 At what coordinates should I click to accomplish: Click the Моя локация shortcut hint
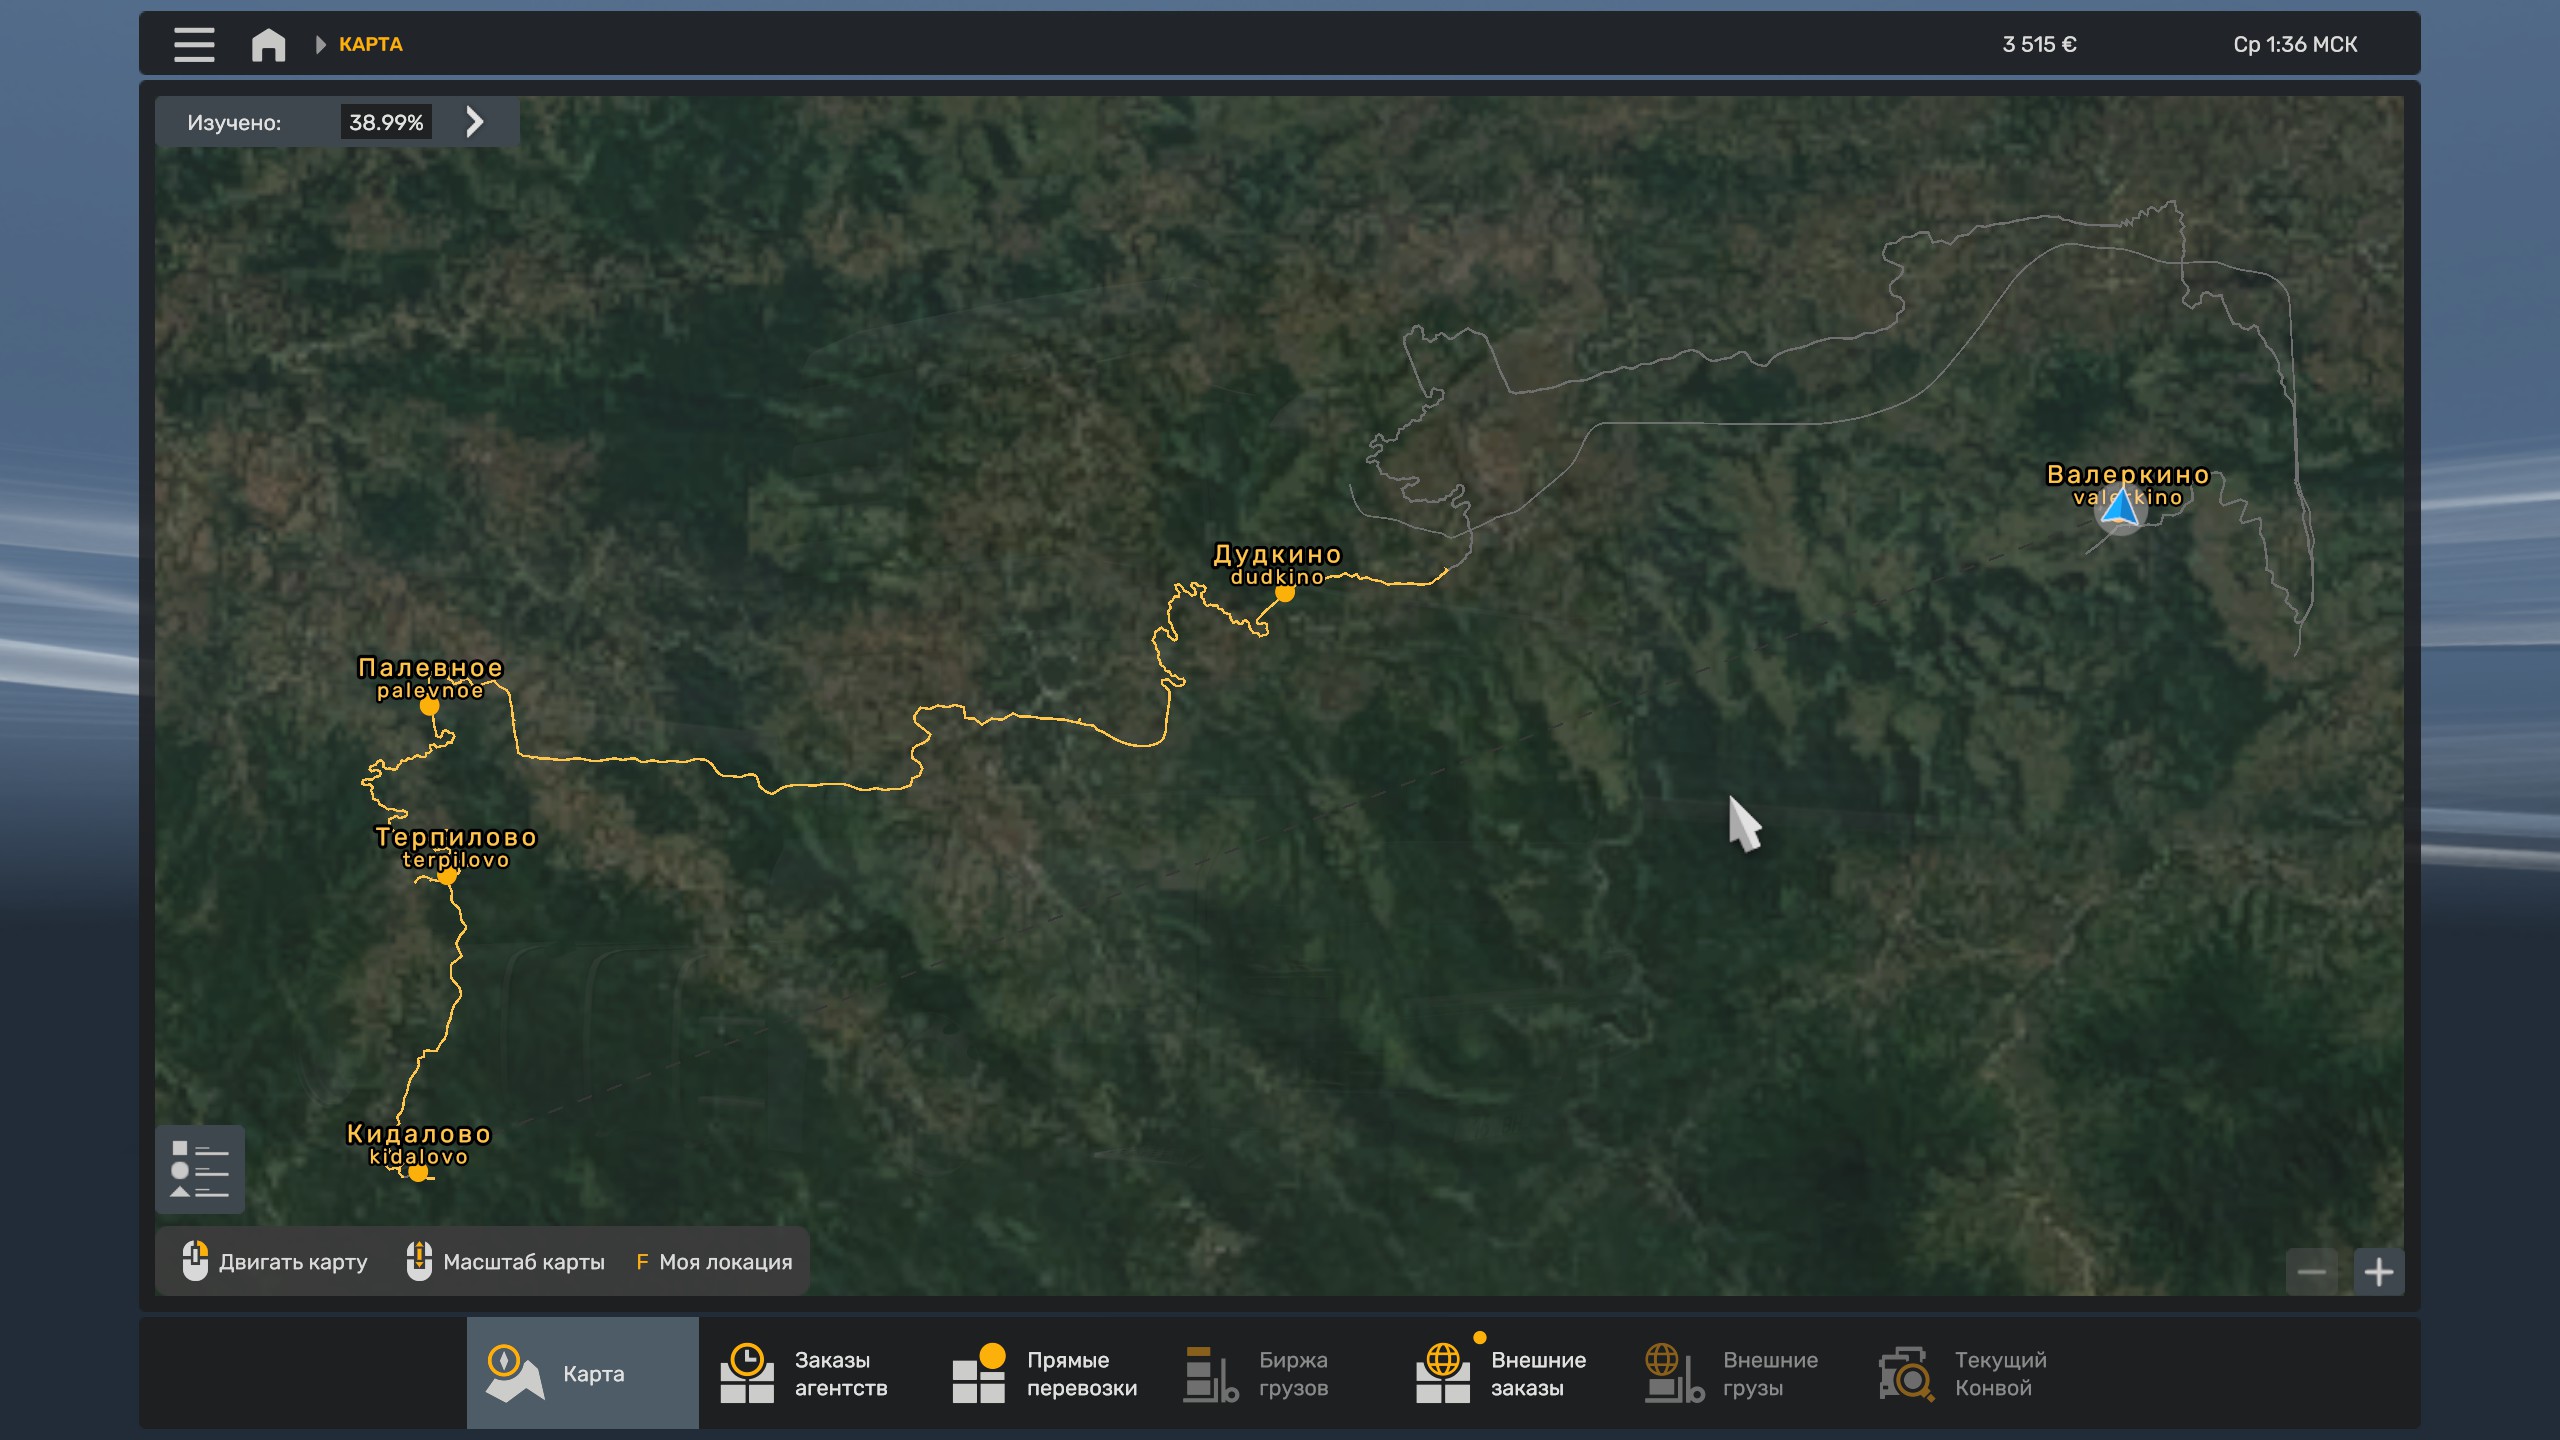[714, 1262]
